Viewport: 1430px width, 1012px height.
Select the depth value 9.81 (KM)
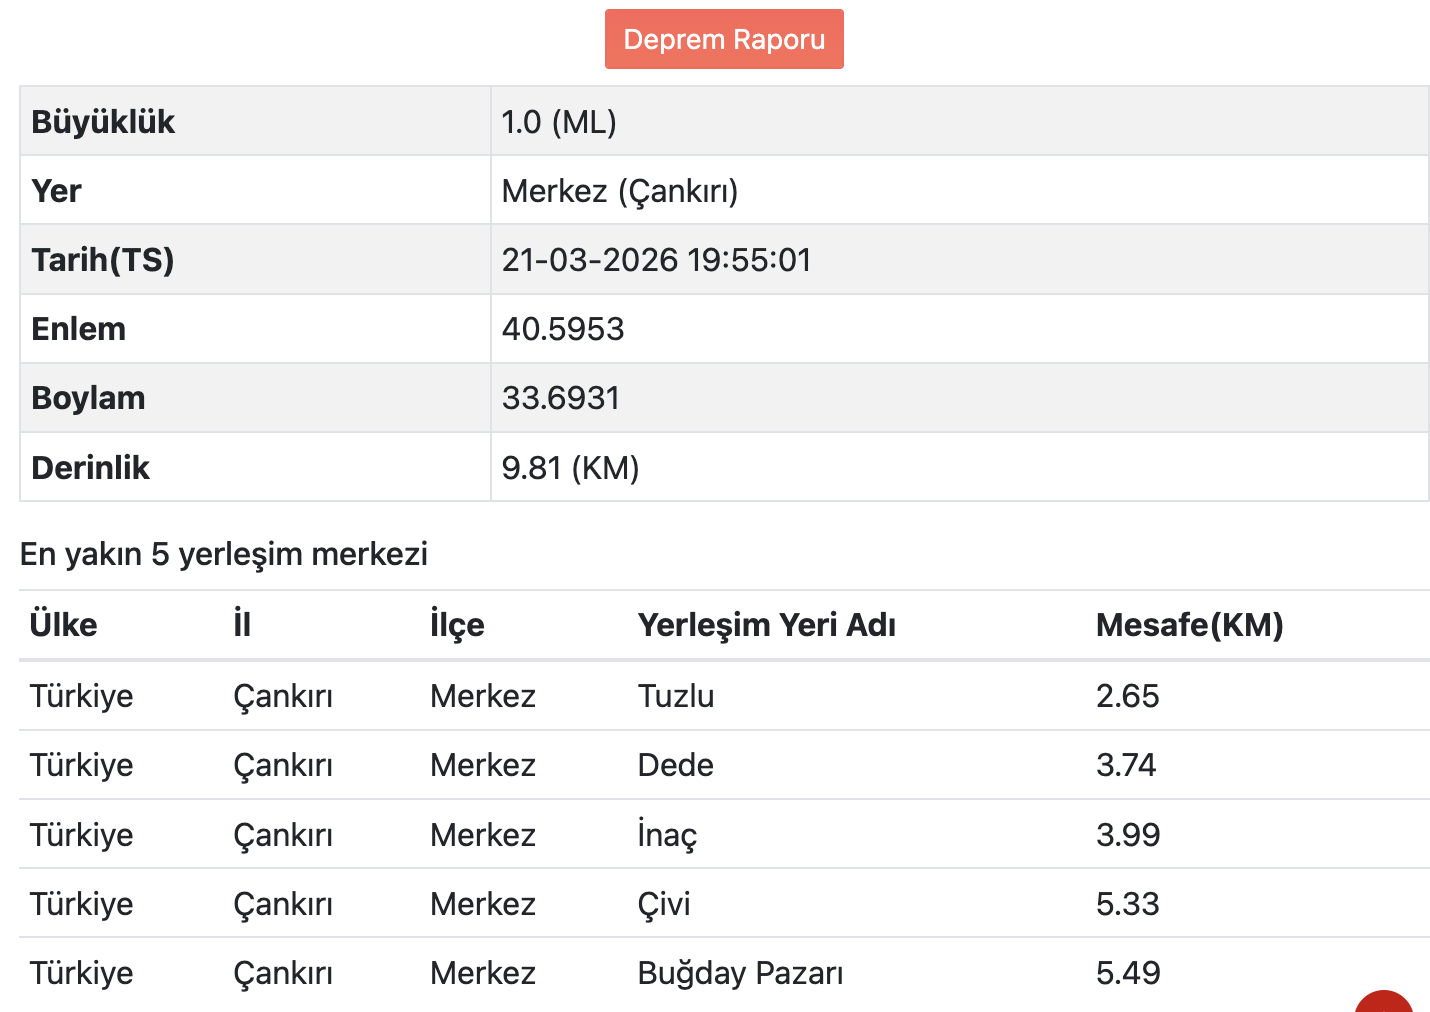tap(570, 468)
